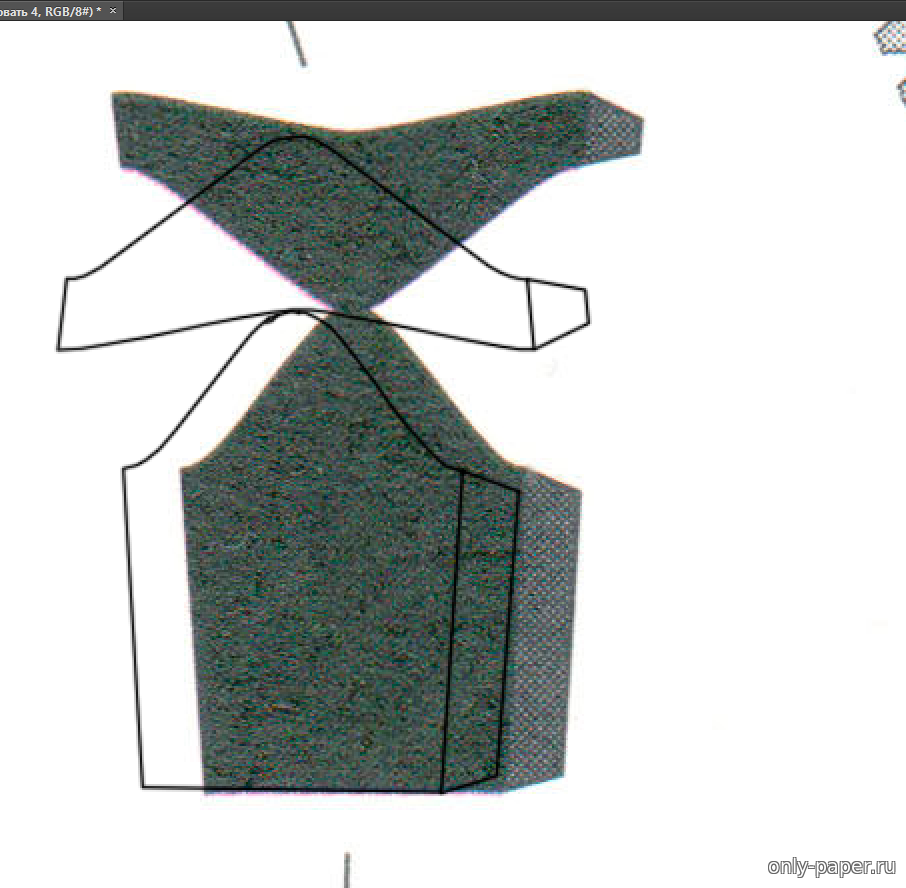Switch to the RGB/8# document tab
Screen dimensions: 906x888
[50, 9]
